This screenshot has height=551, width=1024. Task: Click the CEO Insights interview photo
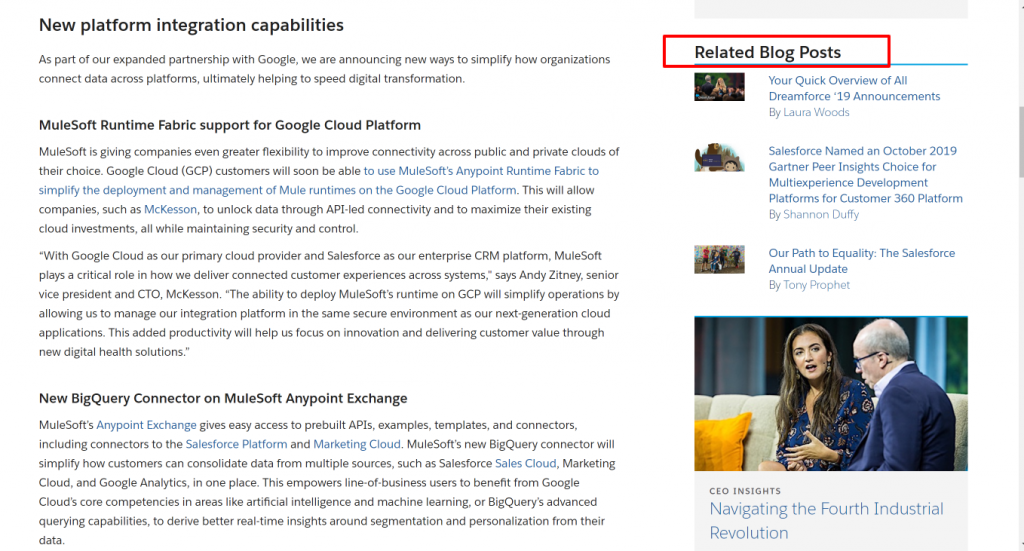tap(830, 393)
